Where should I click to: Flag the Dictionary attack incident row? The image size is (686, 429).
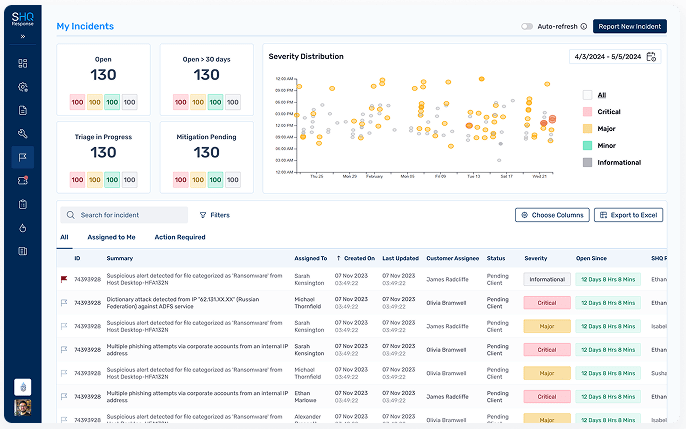click(64, 303)
